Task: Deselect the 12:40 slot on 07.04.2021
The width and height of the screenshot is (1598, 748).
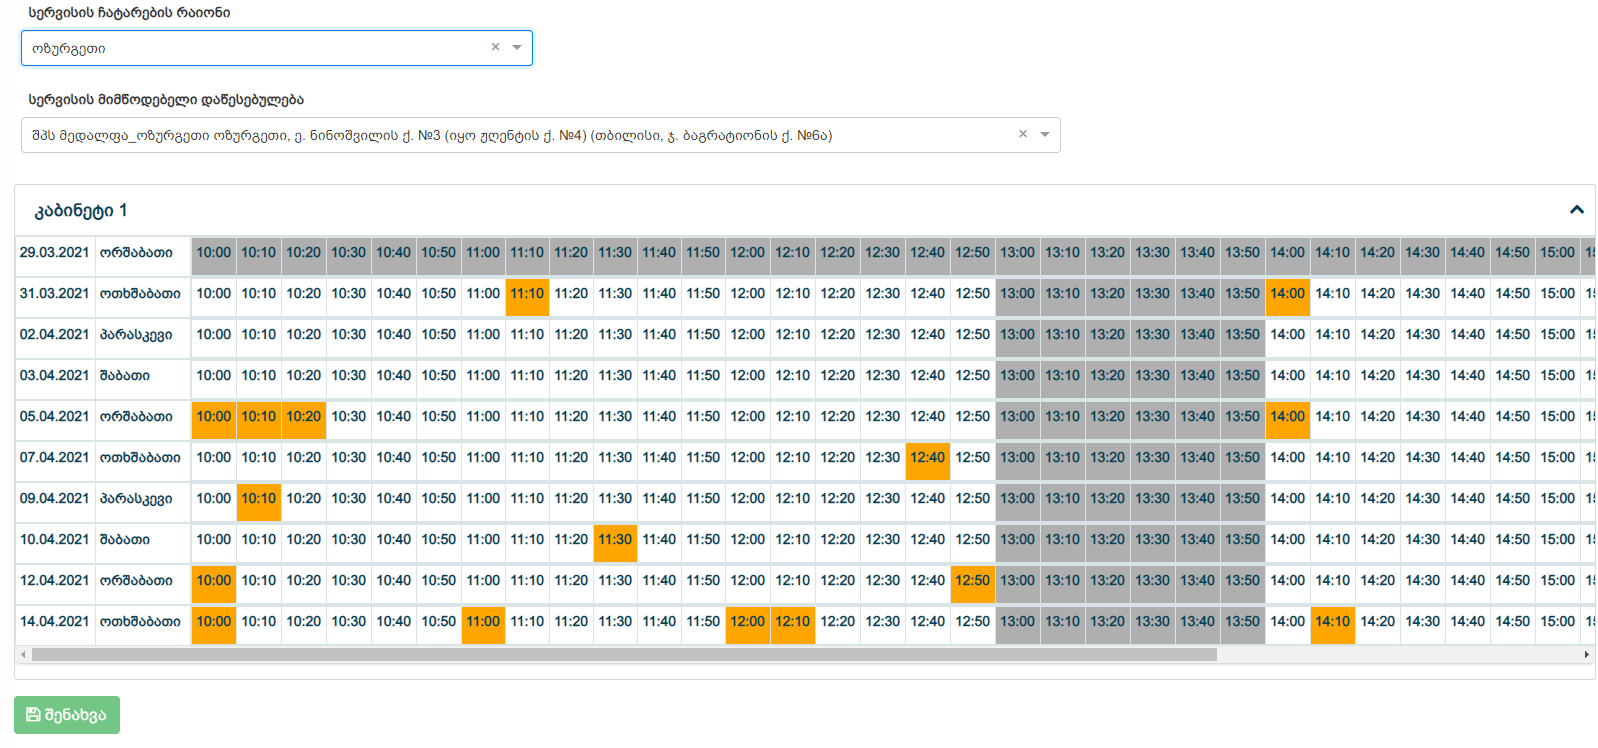Action: 927,458
